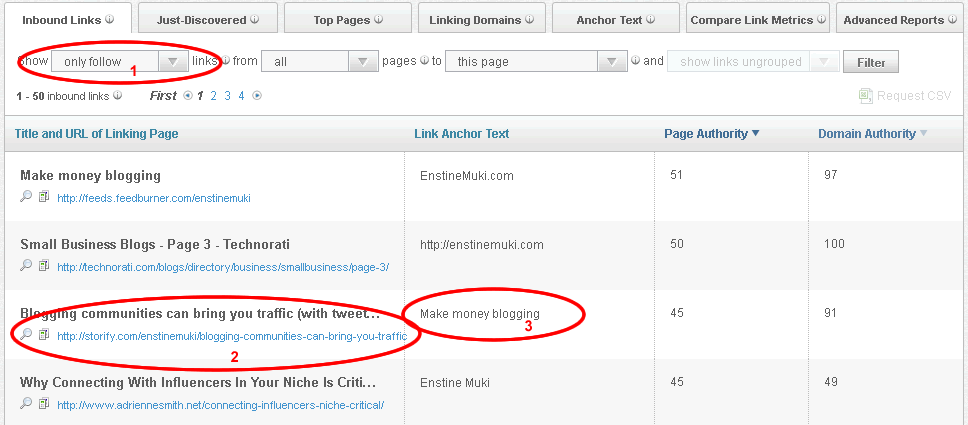Open the Linking Domains tab

point(482,19)
